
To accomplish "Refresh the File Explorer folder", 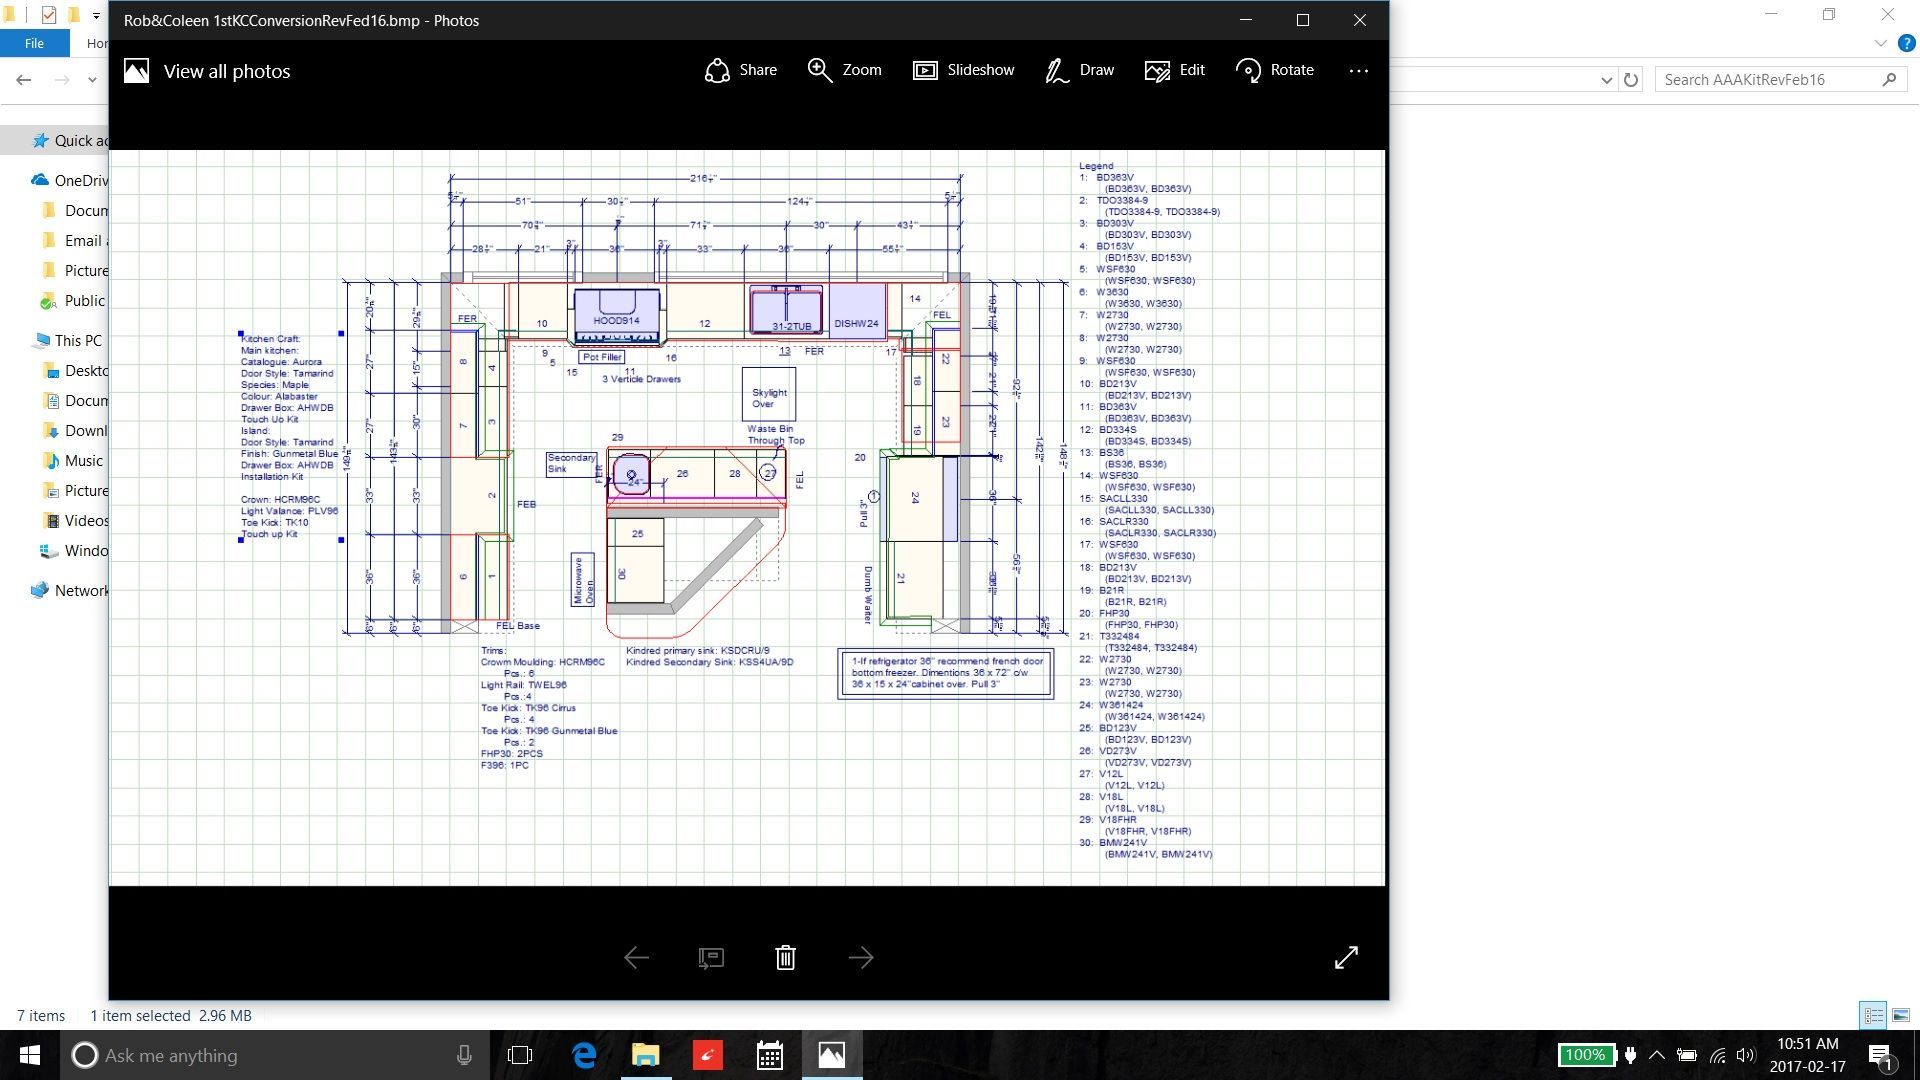I will tap(1631, 80).
